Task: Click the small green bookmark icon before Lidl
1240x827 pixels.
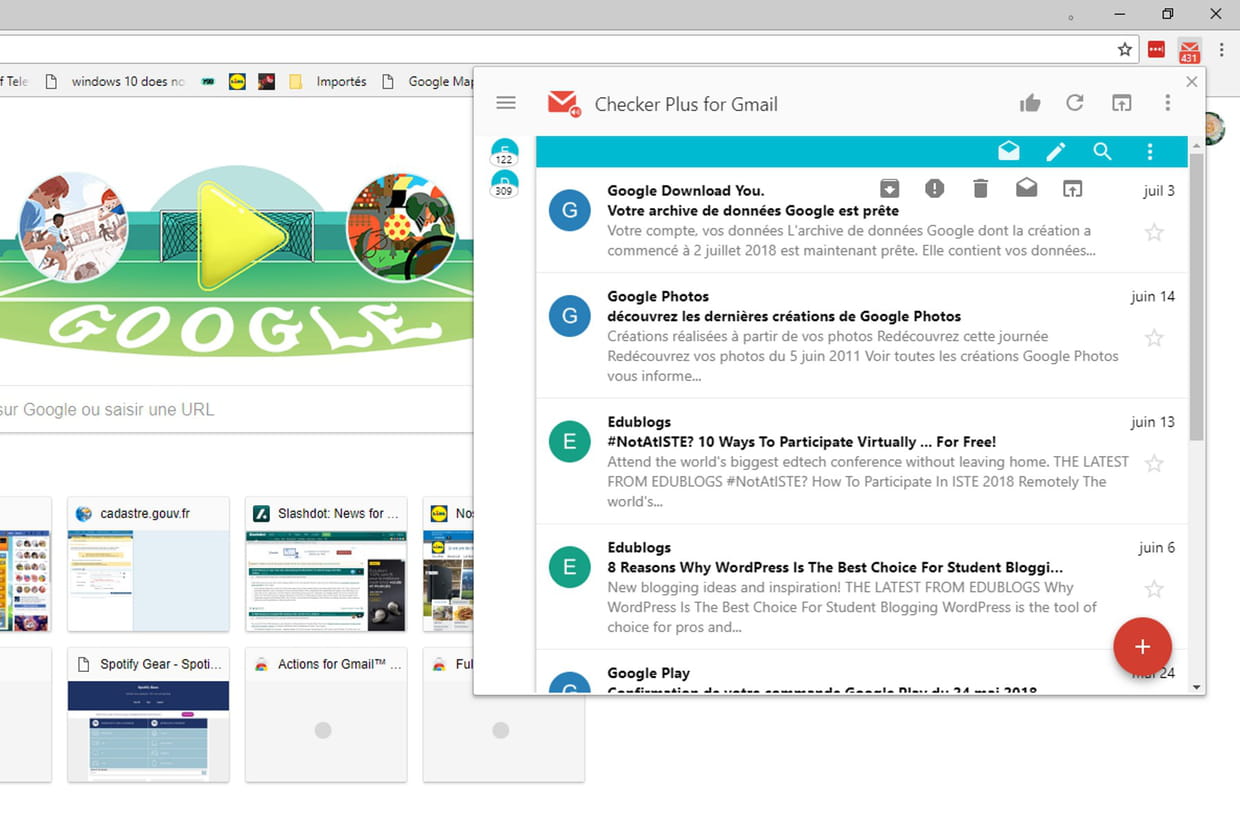Action: pos(208,82)
